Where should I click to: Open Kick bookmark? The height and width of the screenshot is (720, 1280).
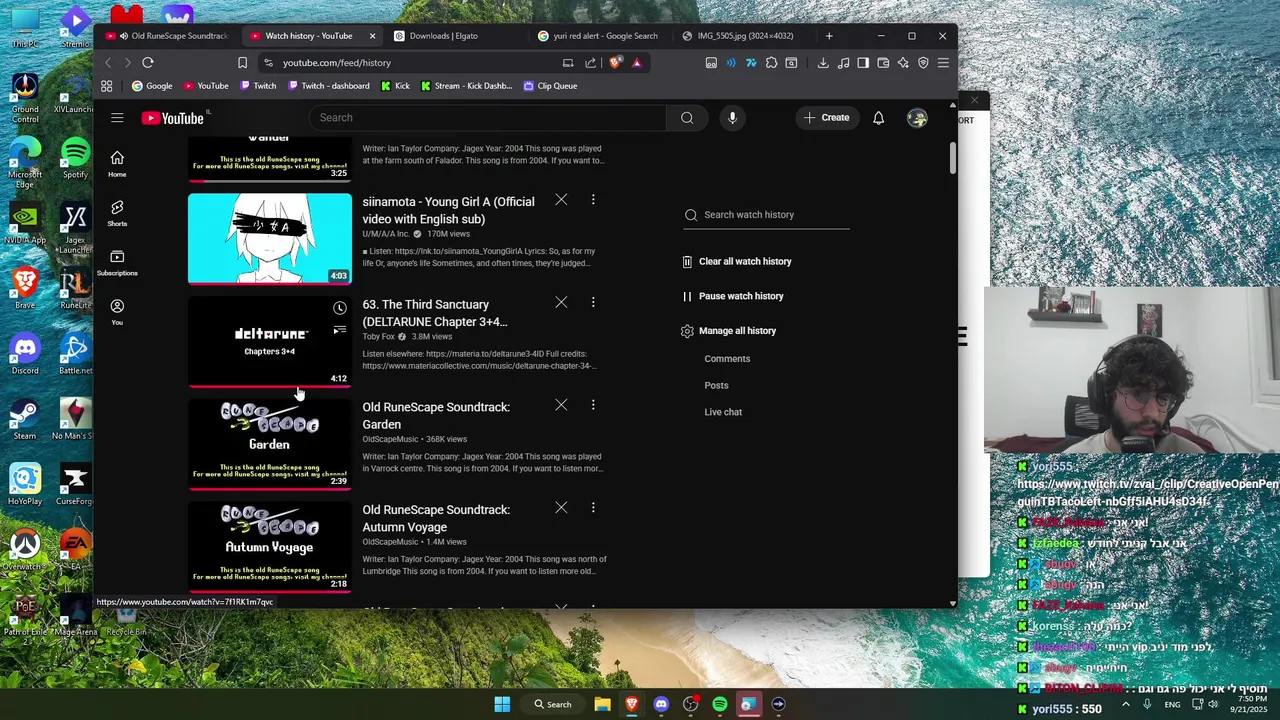(x=396, y=86)
